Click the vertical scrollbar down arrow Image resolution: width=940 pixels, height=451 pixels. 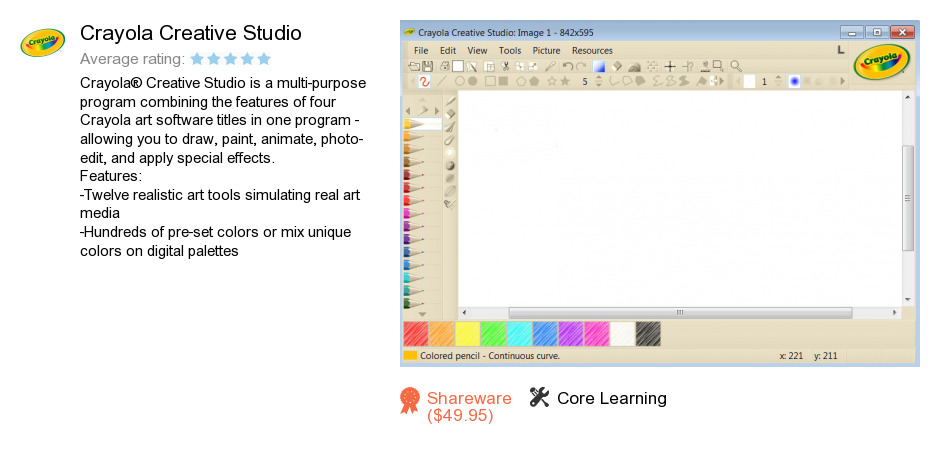(908, 299)
